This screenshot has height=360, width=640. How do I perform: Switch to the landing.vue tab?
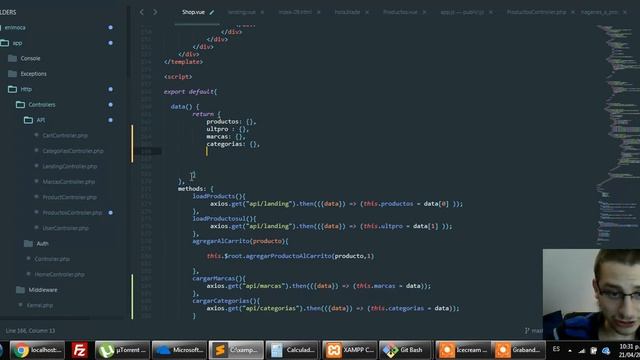(x=242, y=12)
